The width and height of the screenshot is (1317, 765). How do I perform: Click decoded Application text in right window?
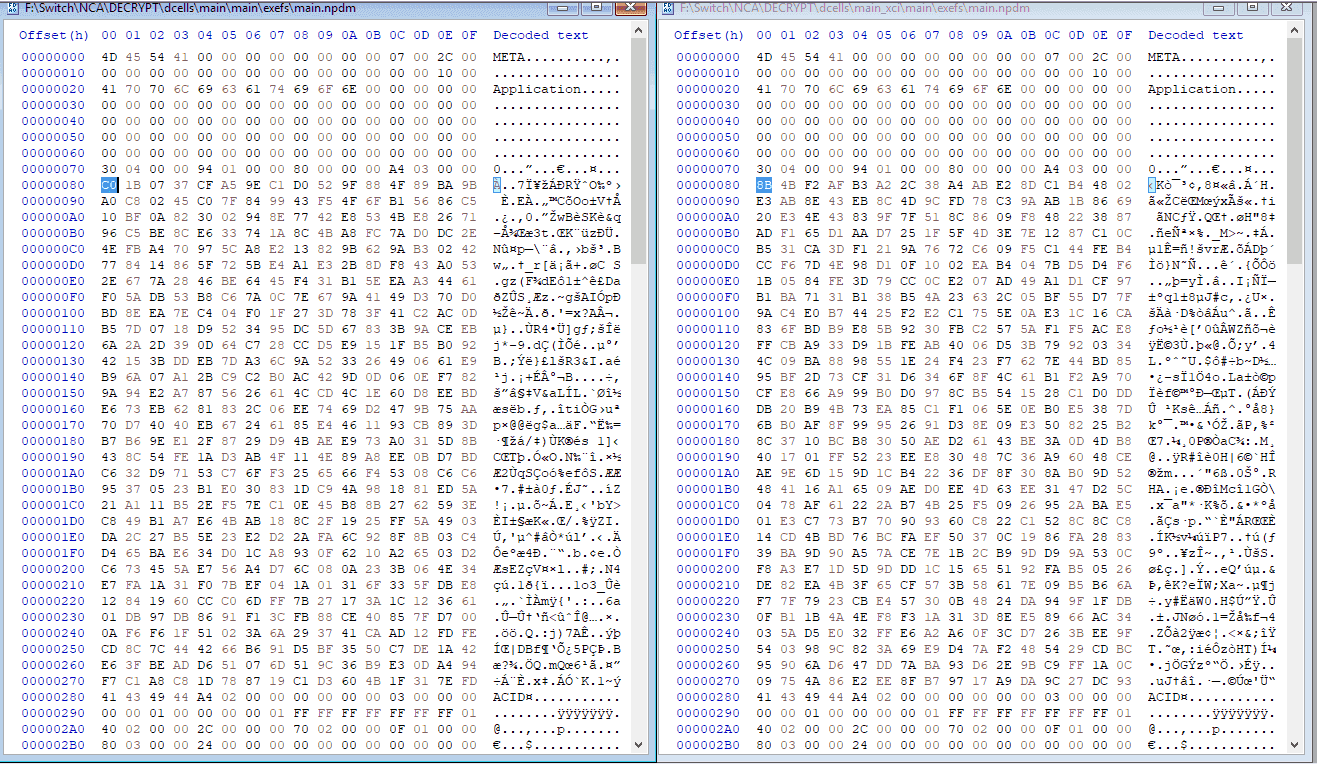point(1192,89)
